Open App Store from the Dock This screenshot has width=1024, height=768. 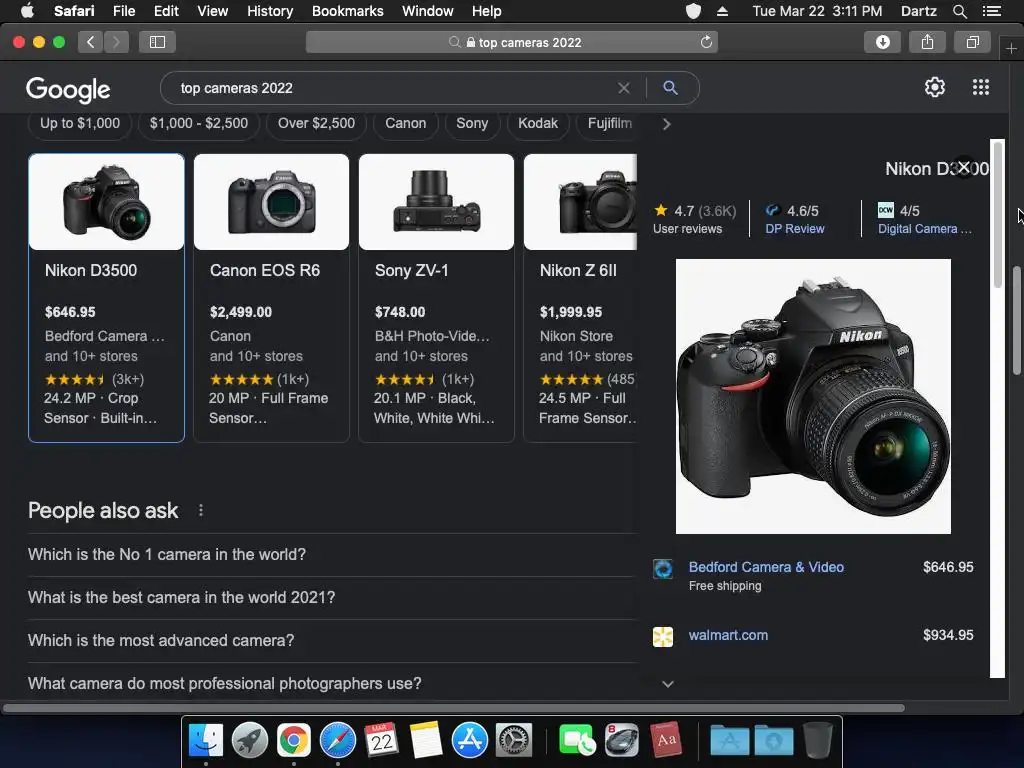(x=470, y=740)
